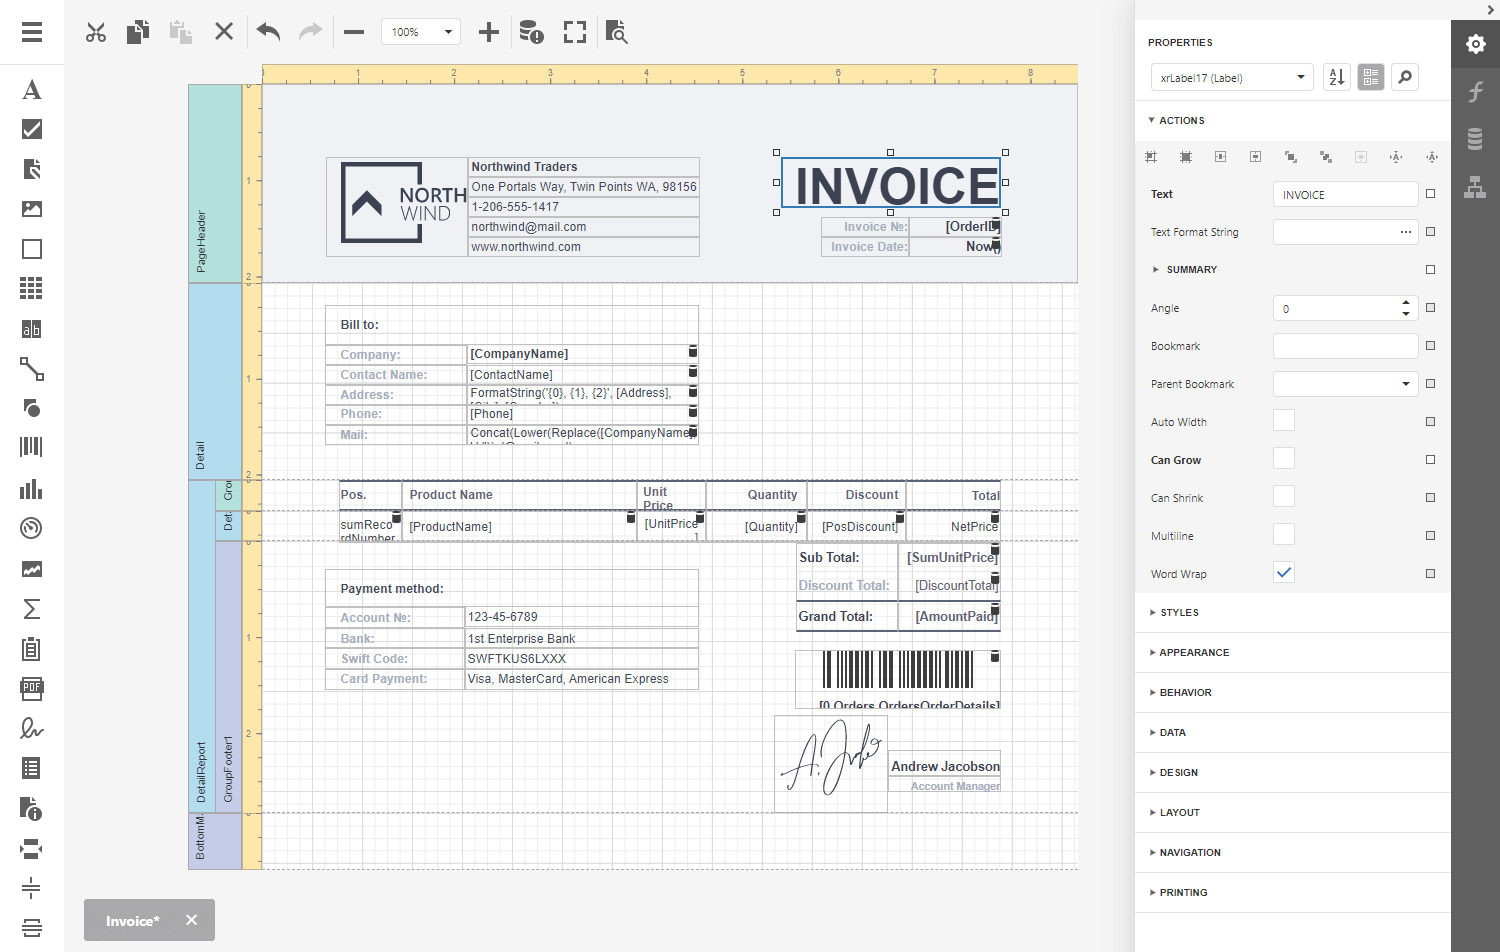This screenshot has height=952, width=1500.
Task: Open the zoom level 100% dropdown
Action: point(421,32)
